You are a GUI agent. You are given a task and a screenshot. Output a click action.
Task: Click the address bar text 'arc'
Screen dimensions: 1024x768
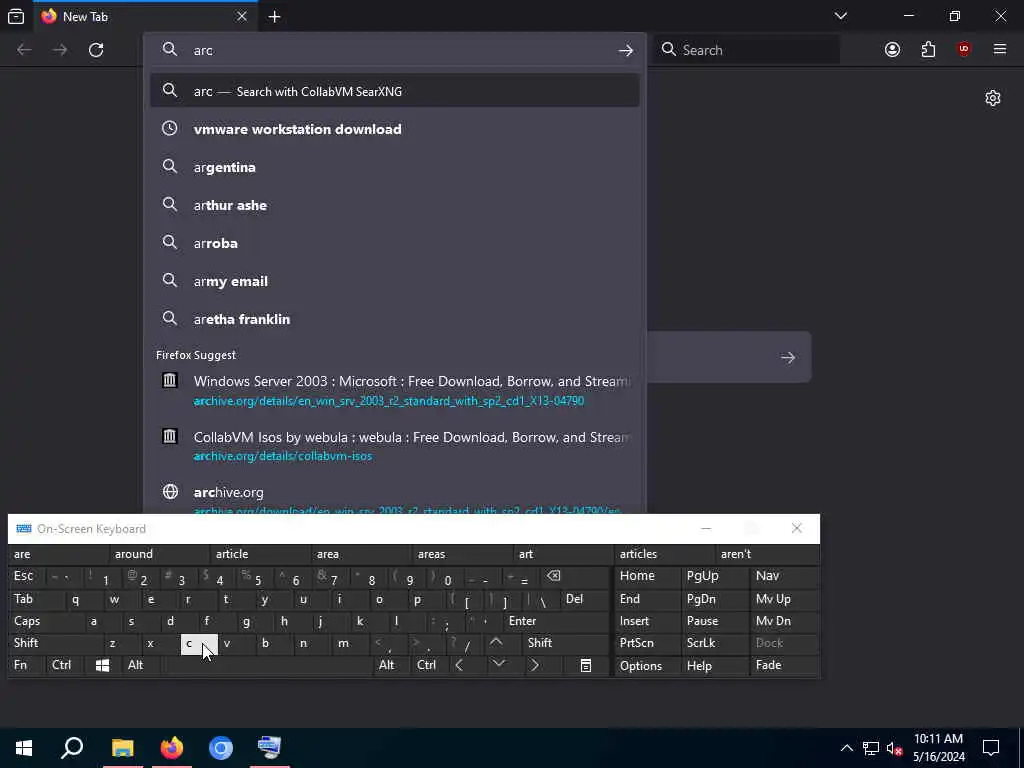(203, 50)
